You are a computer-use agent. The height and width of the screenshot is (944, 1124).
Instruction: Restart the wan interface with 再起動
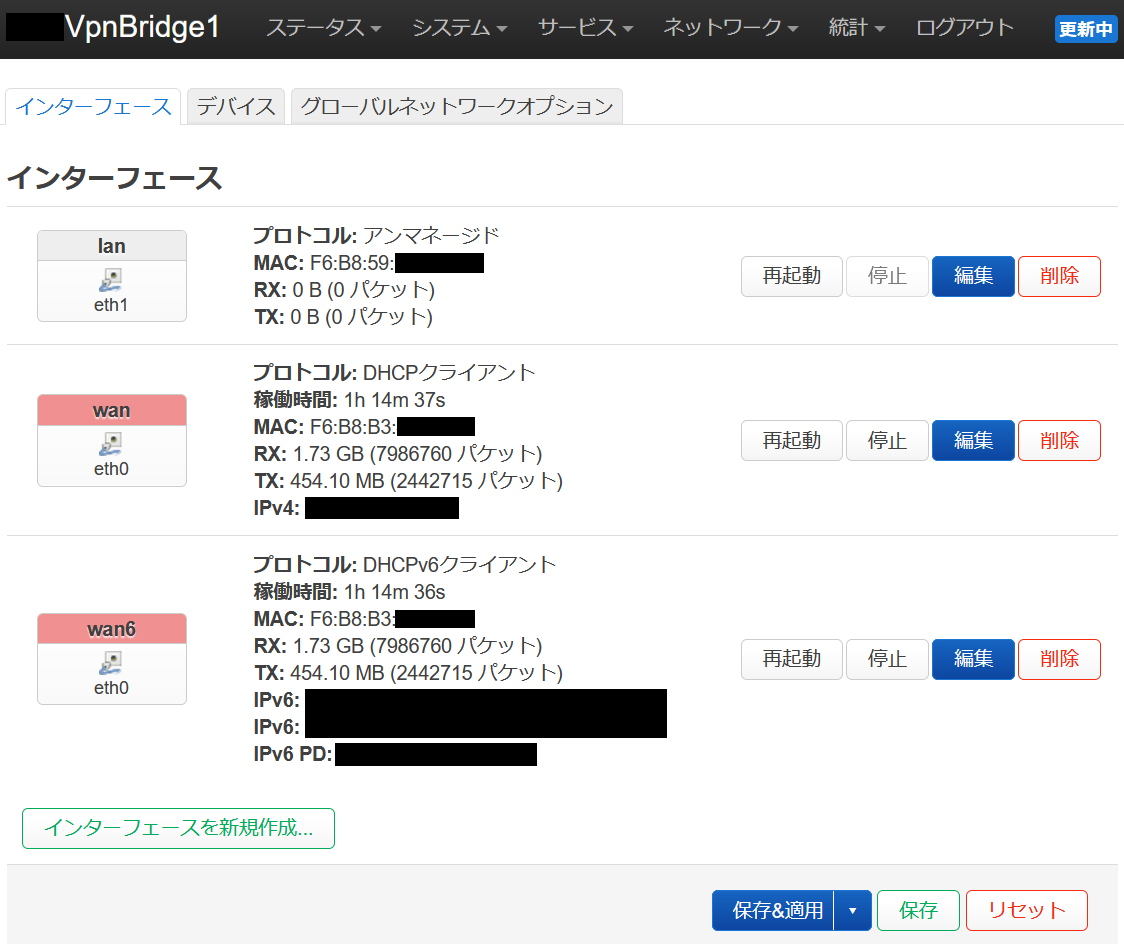pyautogui.click(x=791, y=440)
